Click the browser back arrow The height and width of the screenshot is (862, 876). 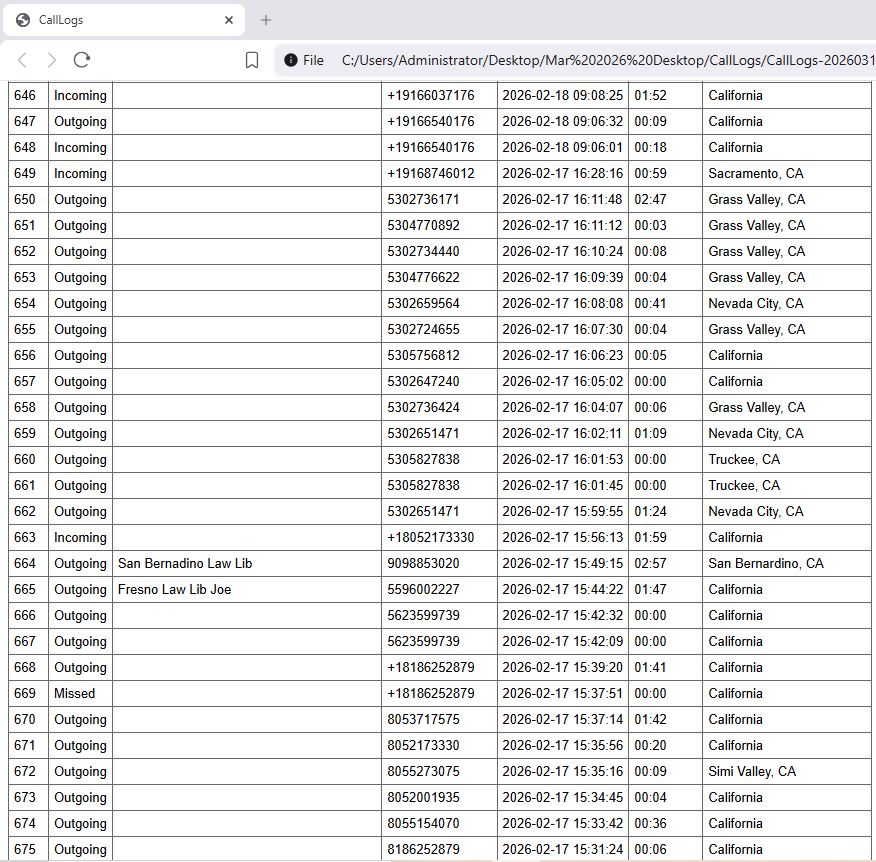click(x=22, y=60)
